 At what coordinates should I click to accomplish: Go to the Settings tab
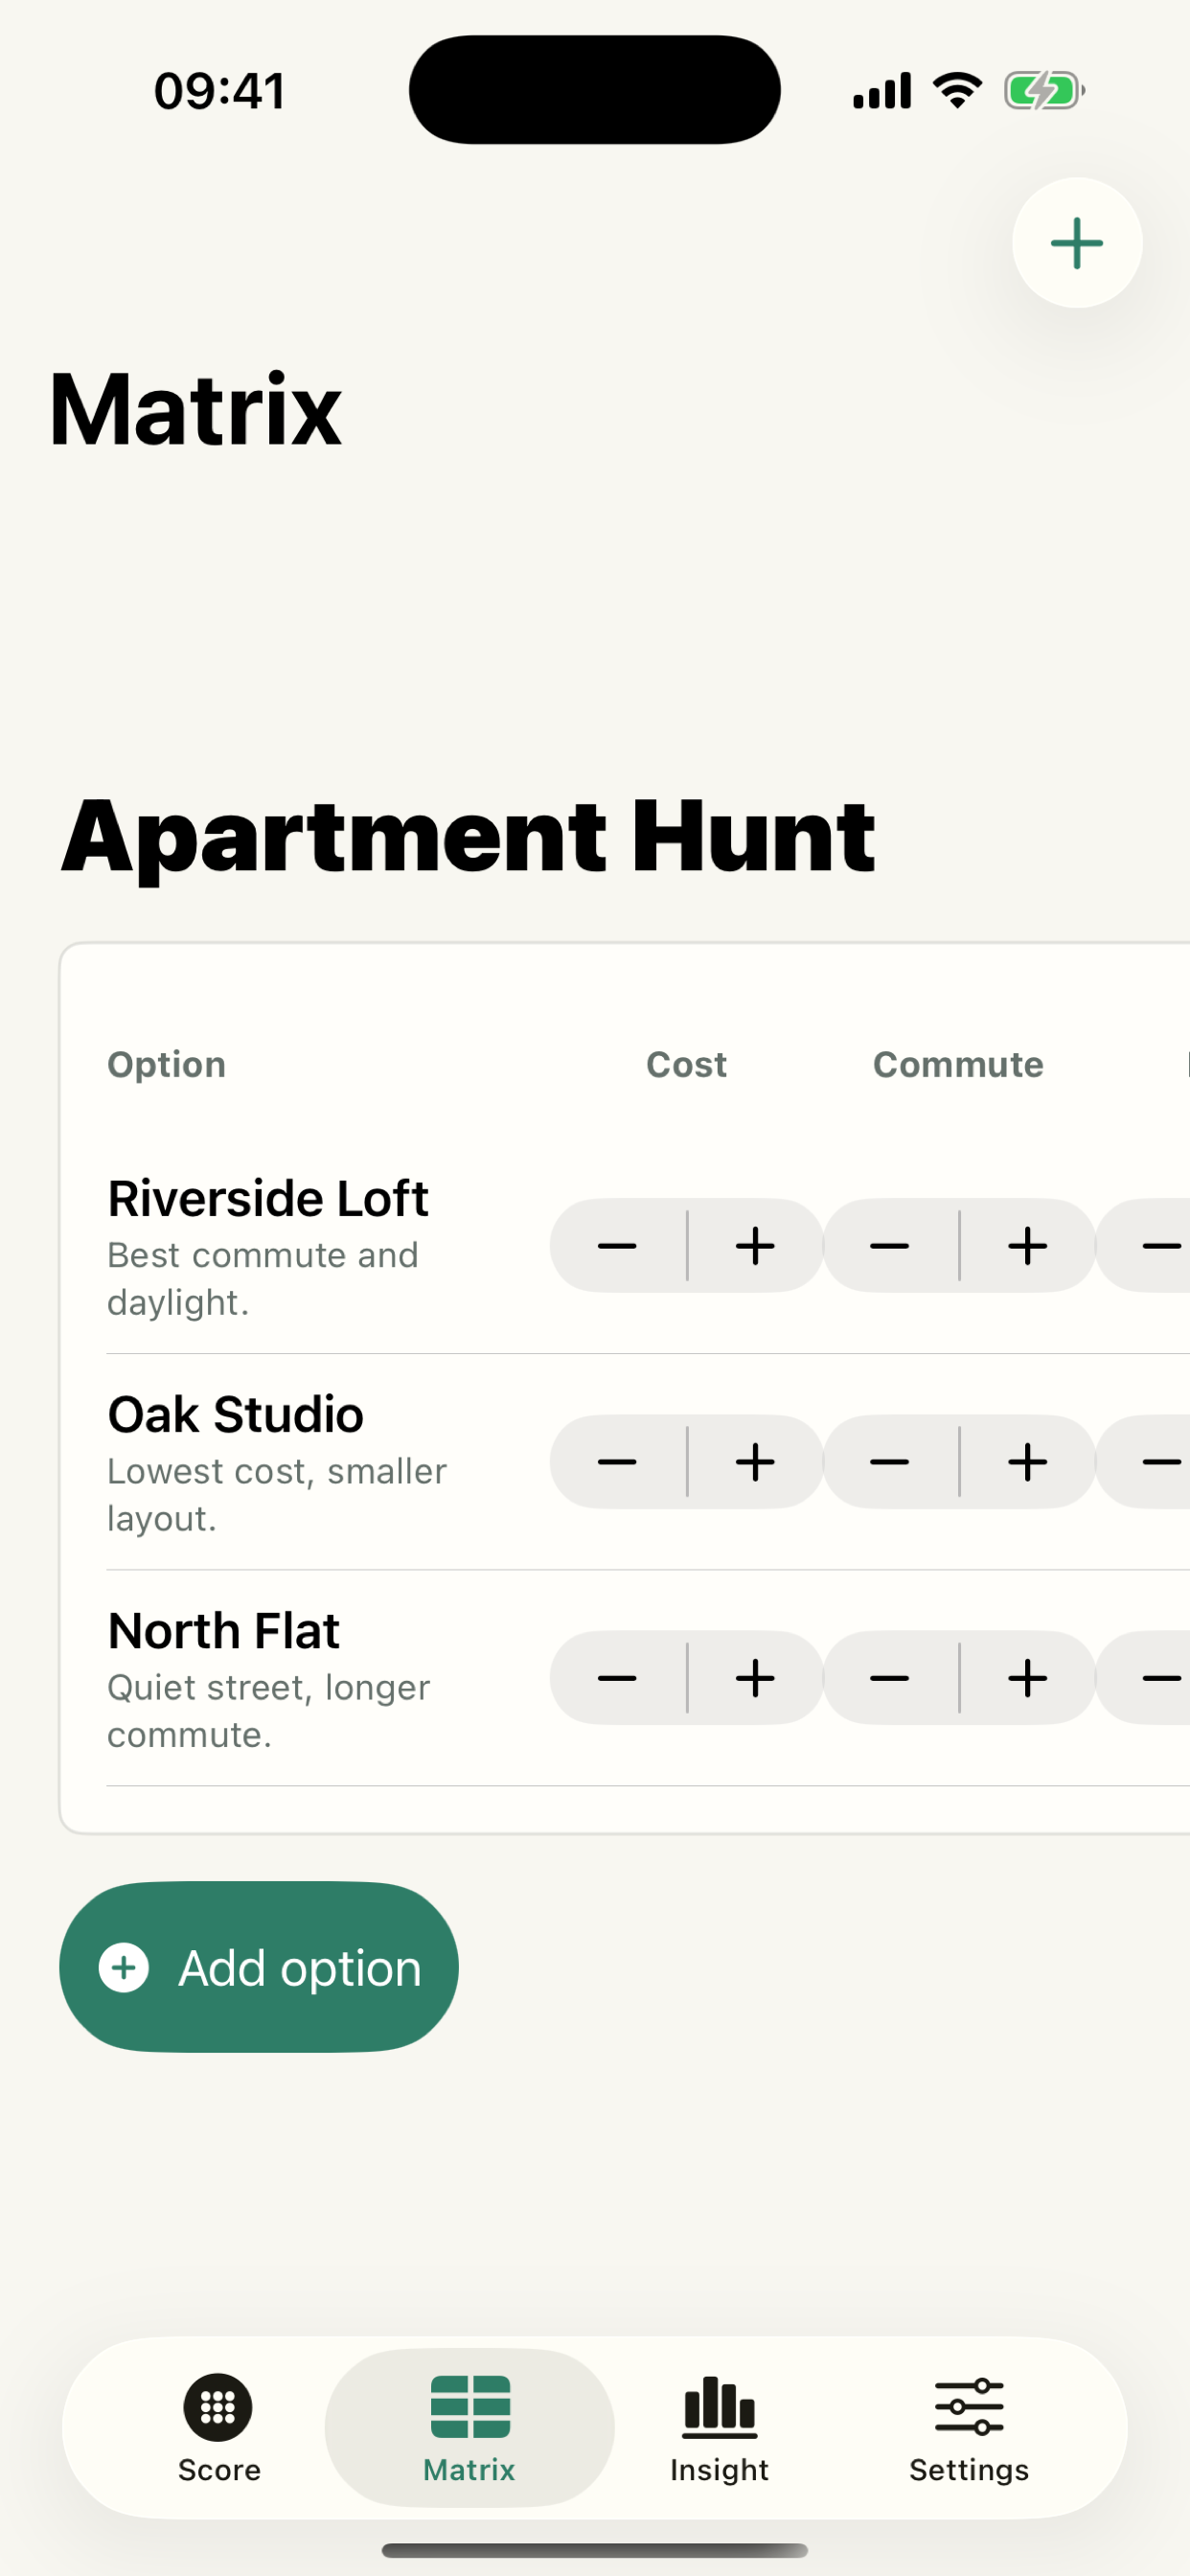[x=969, y=2428]
